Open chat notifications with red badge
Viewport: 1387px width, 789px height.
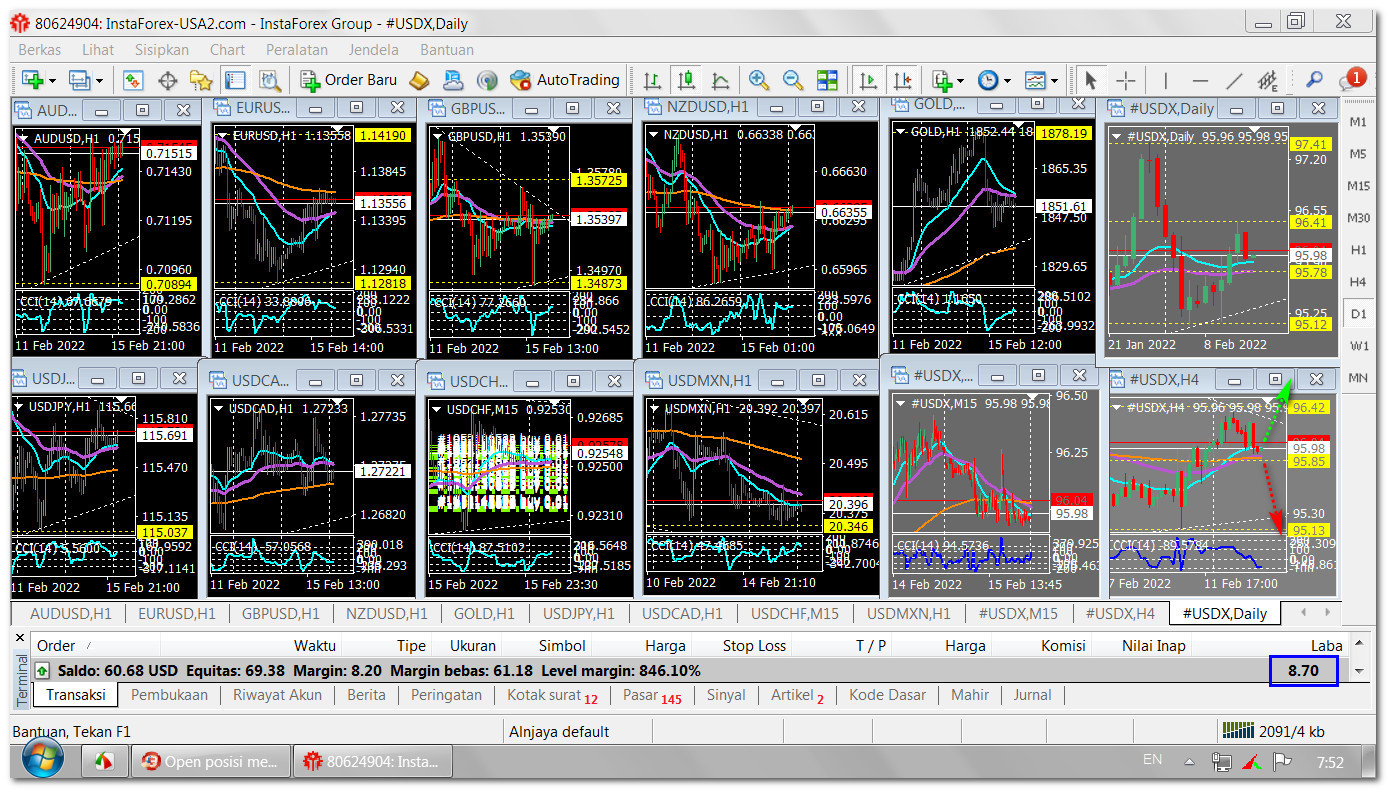tap(1352, 79)
